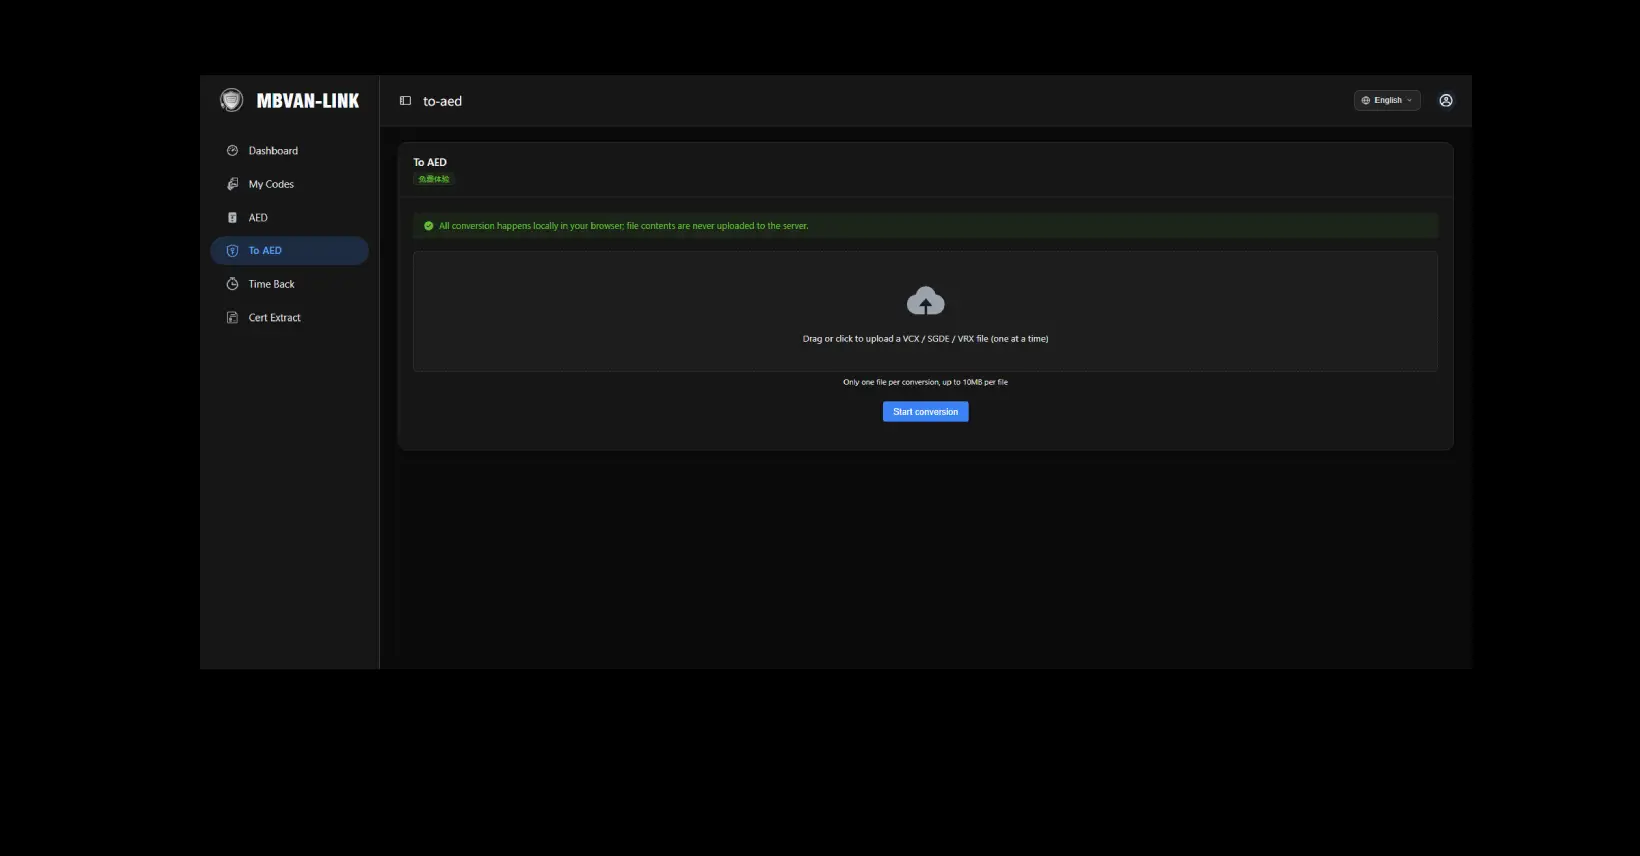Click the Cert Extract sidebar icon
Image resolution: width=1640 pixels, height=856 pixels.
point(232,318)
